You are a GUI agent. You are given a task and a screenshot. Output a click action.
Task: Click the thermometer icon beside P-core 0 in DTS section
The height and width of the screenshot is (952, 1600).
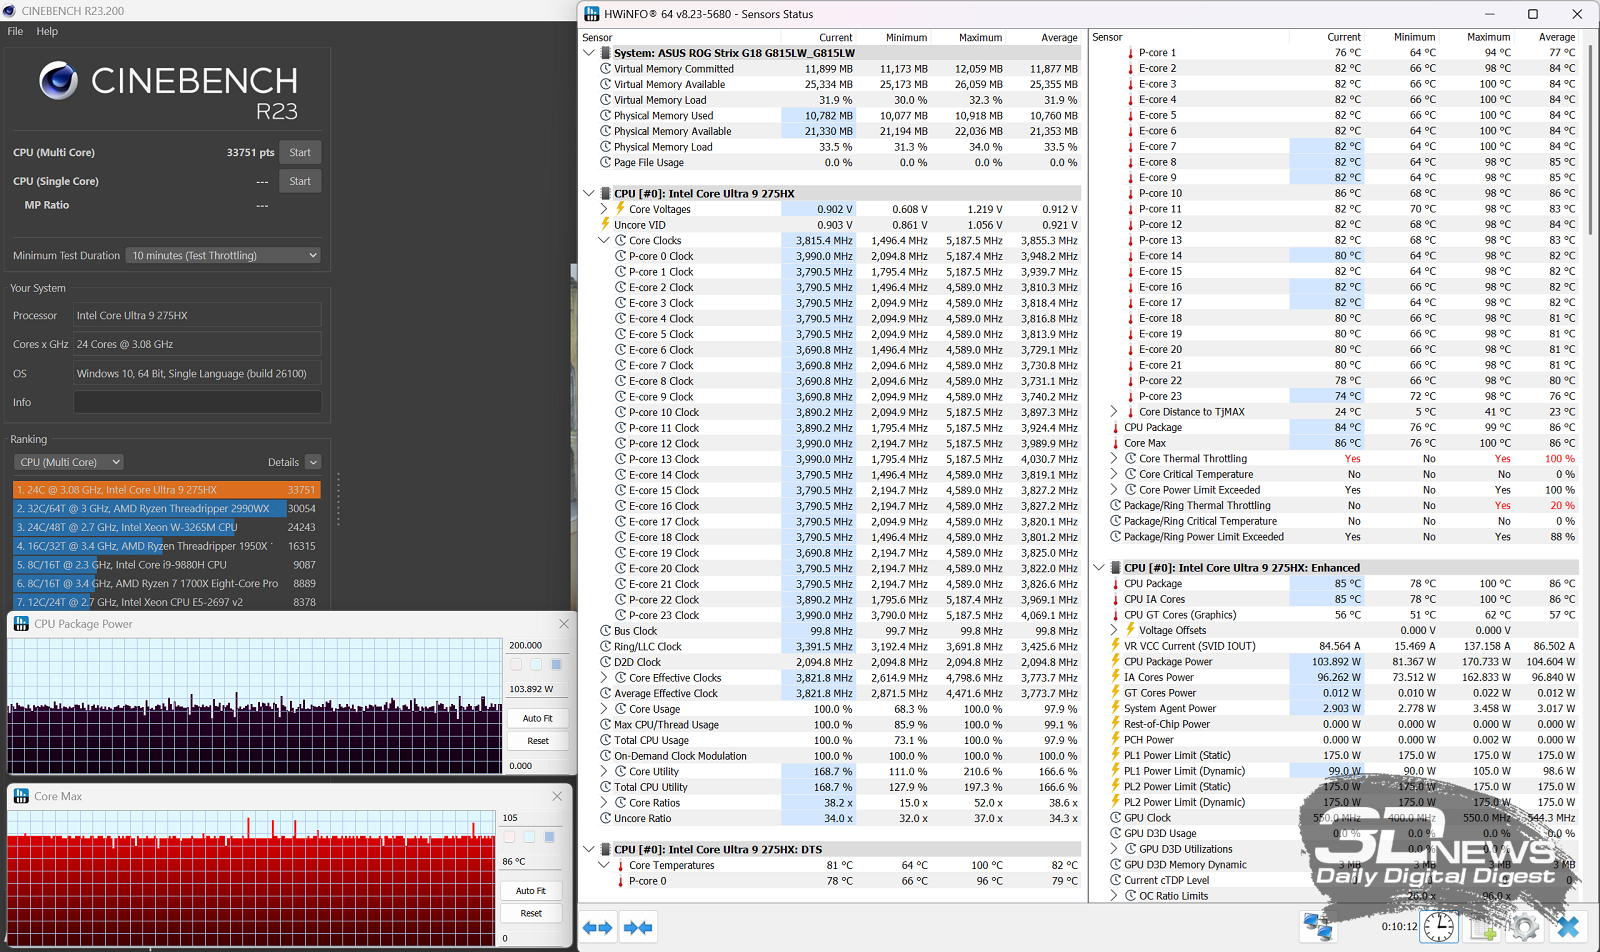click(620, 881)
